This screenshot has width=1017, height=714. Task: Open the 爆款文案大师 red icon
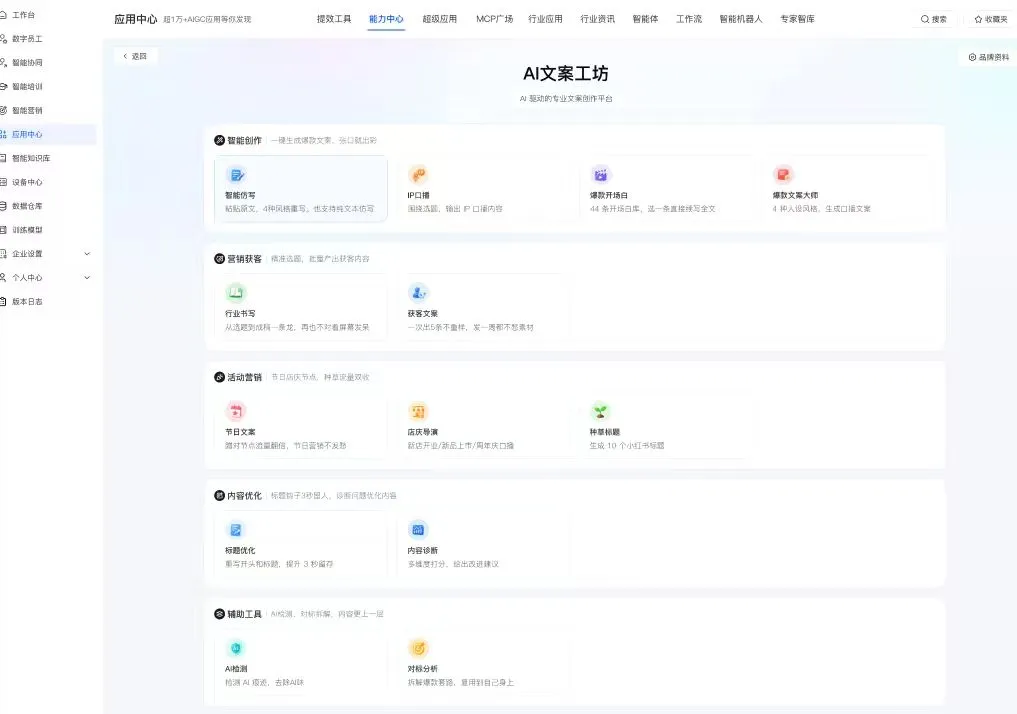click(783, 174)
